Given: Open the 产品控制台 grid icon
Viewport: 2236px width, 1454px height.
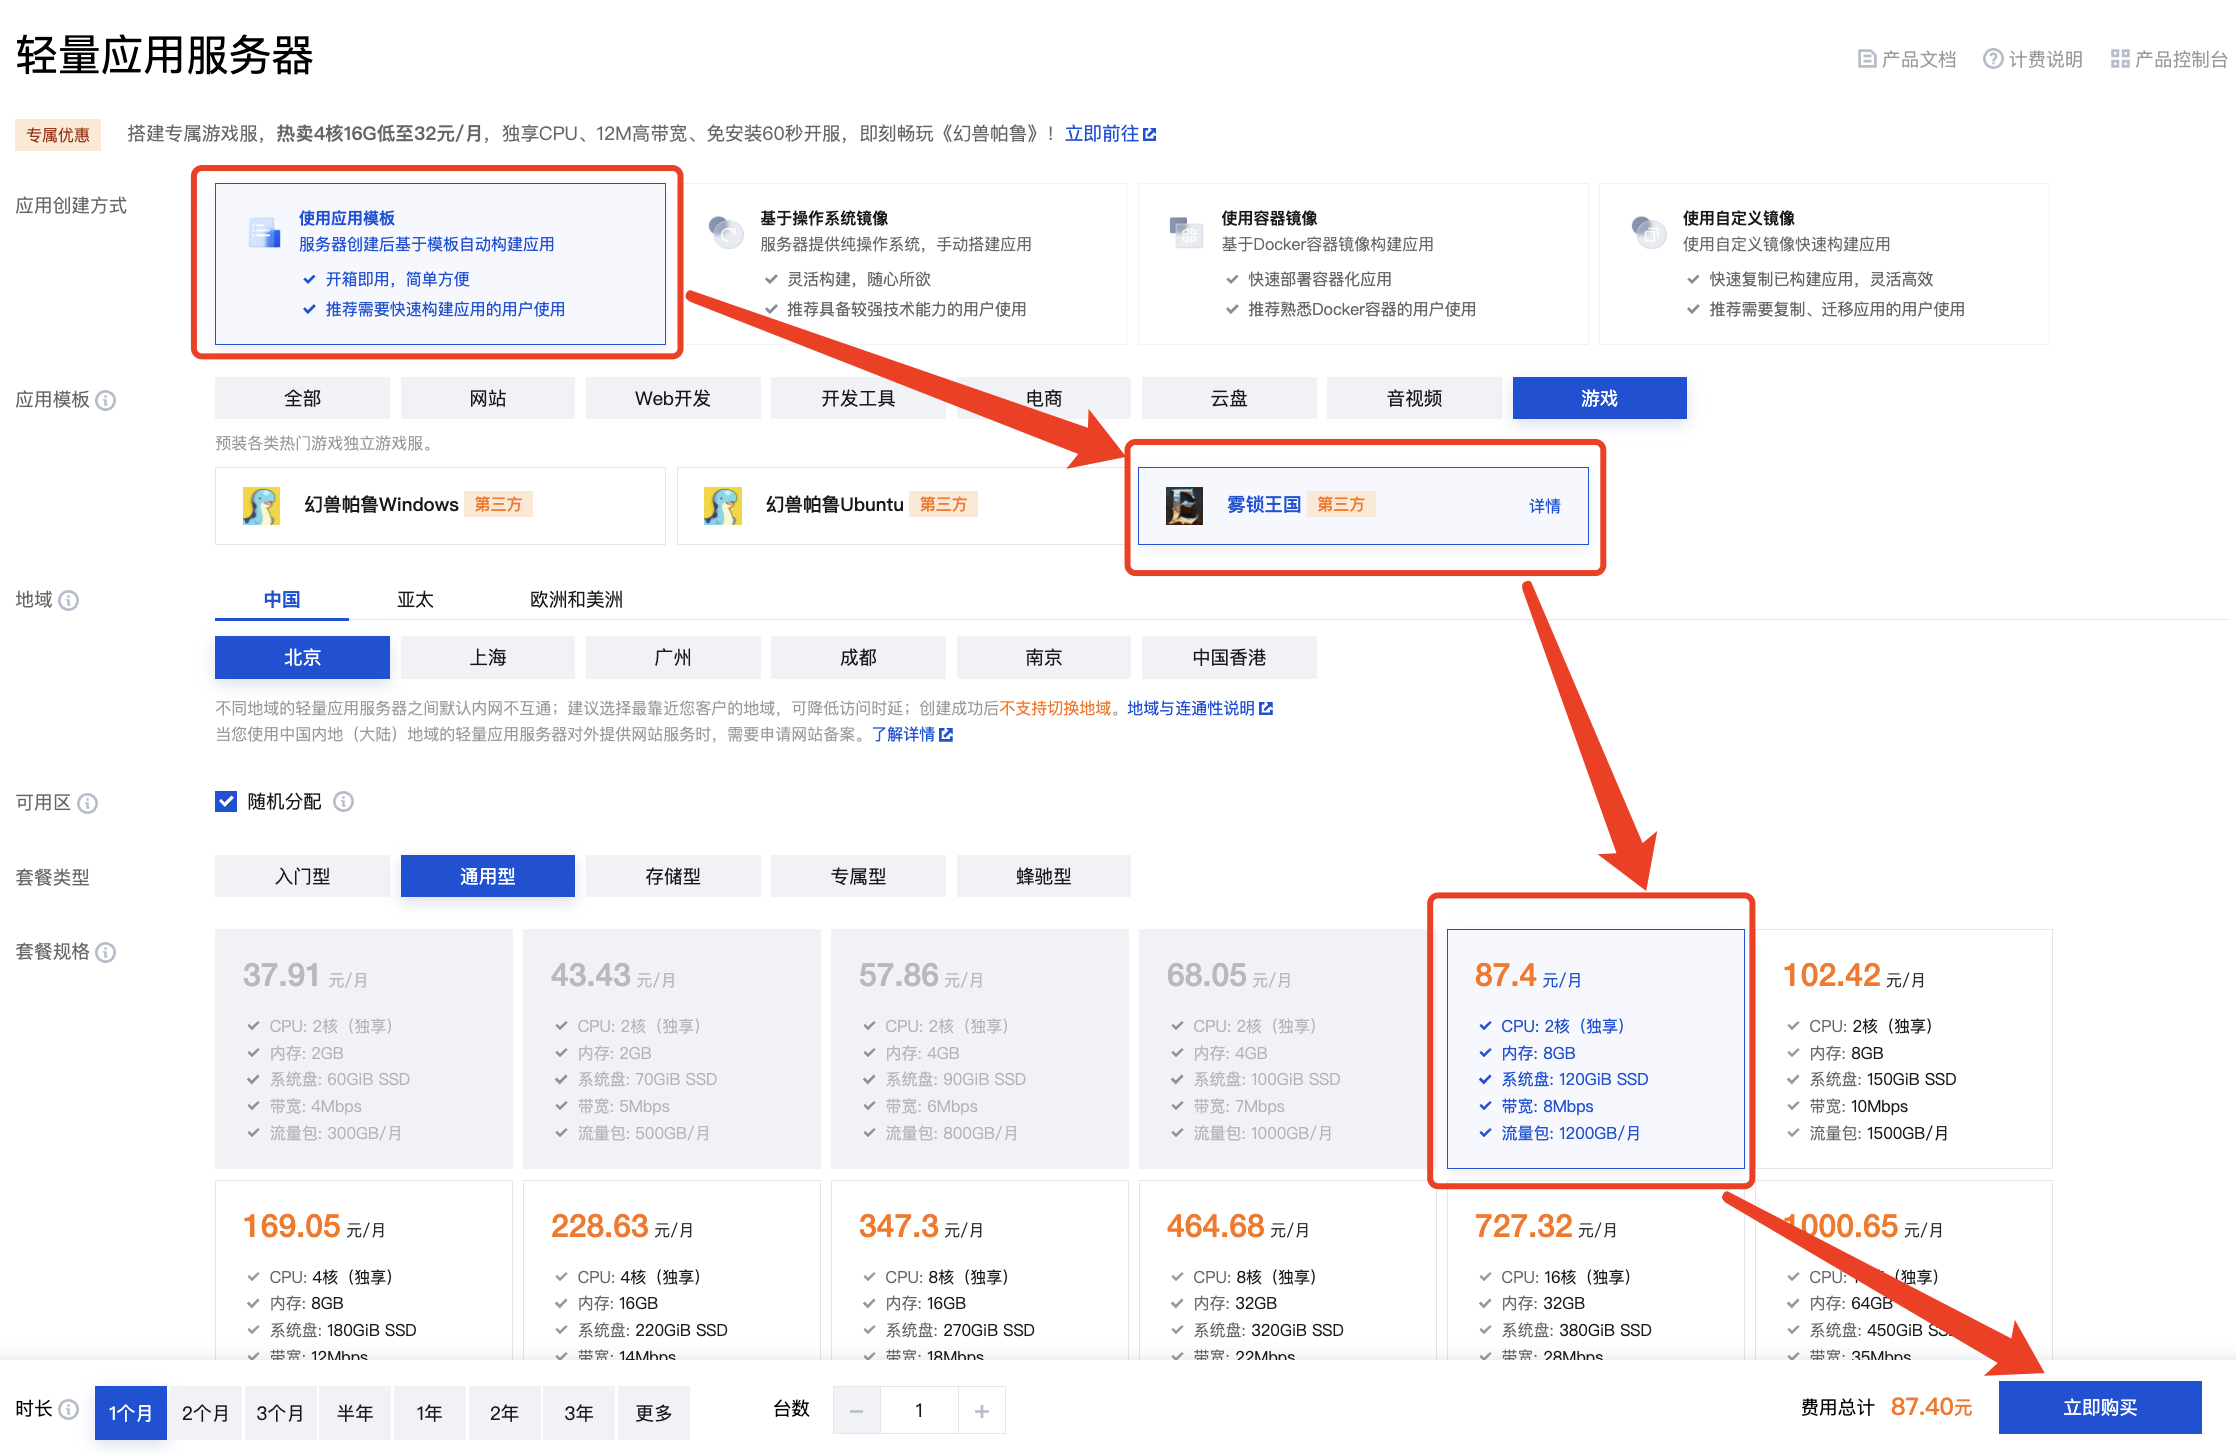Looking at the screenshot, I should click(x=2119, y=59).
